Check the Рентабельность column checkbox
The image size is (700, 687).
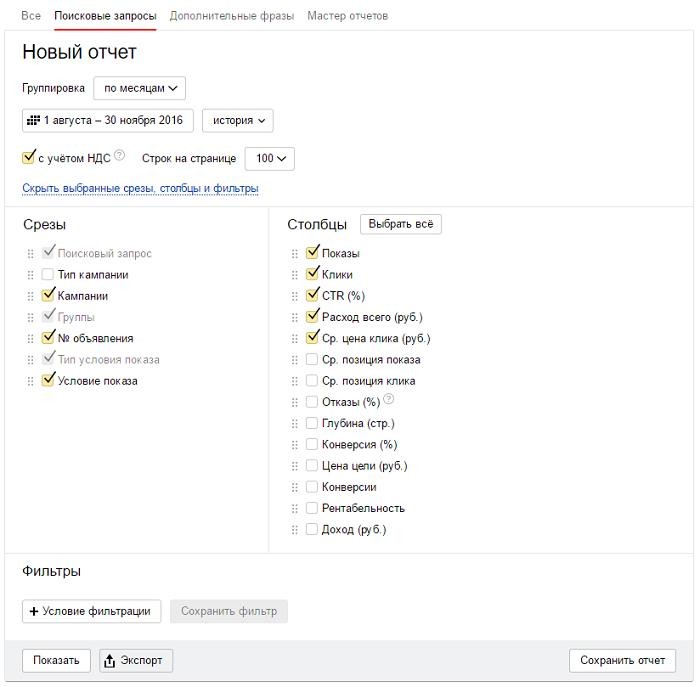(x=312, y=508)
